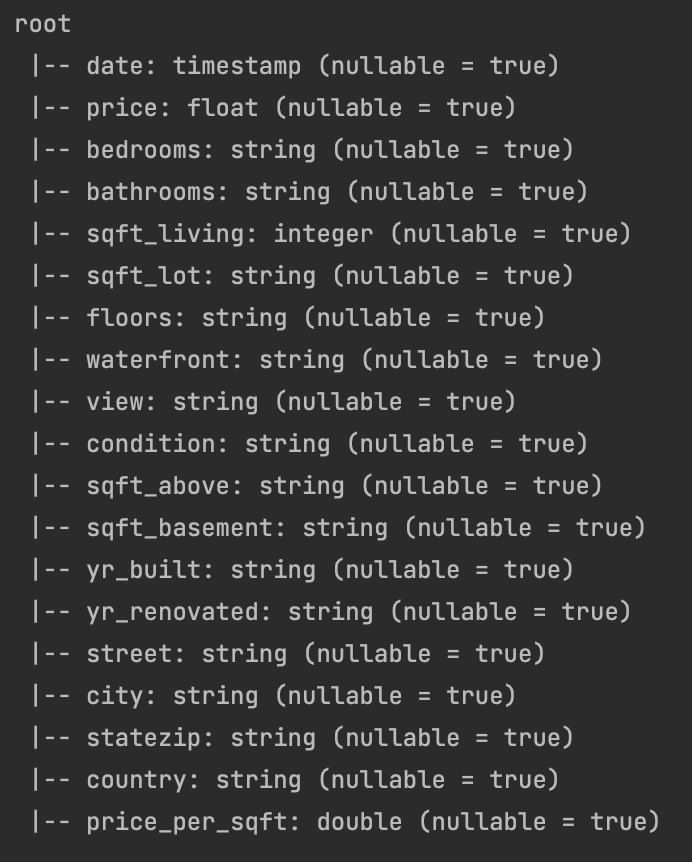This screenshot has height=862, width=692.
Task: Click the floors string field line
Action: (x=289, y=318)
